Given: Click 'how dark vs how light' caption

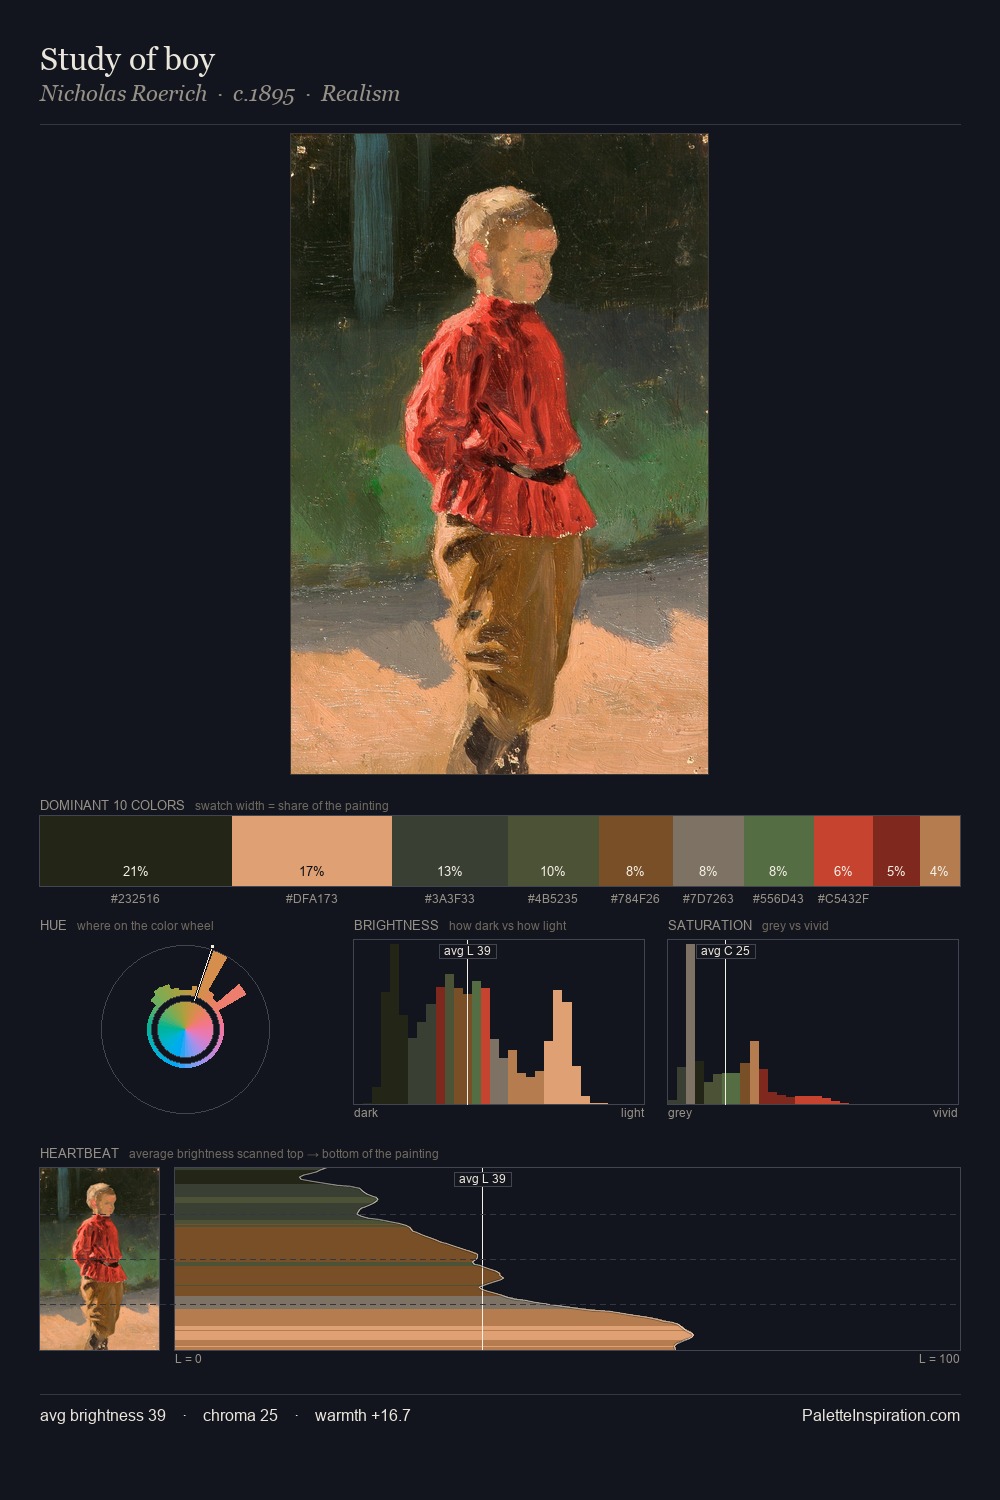Looking at the screenshot, I should pos(508,926).
